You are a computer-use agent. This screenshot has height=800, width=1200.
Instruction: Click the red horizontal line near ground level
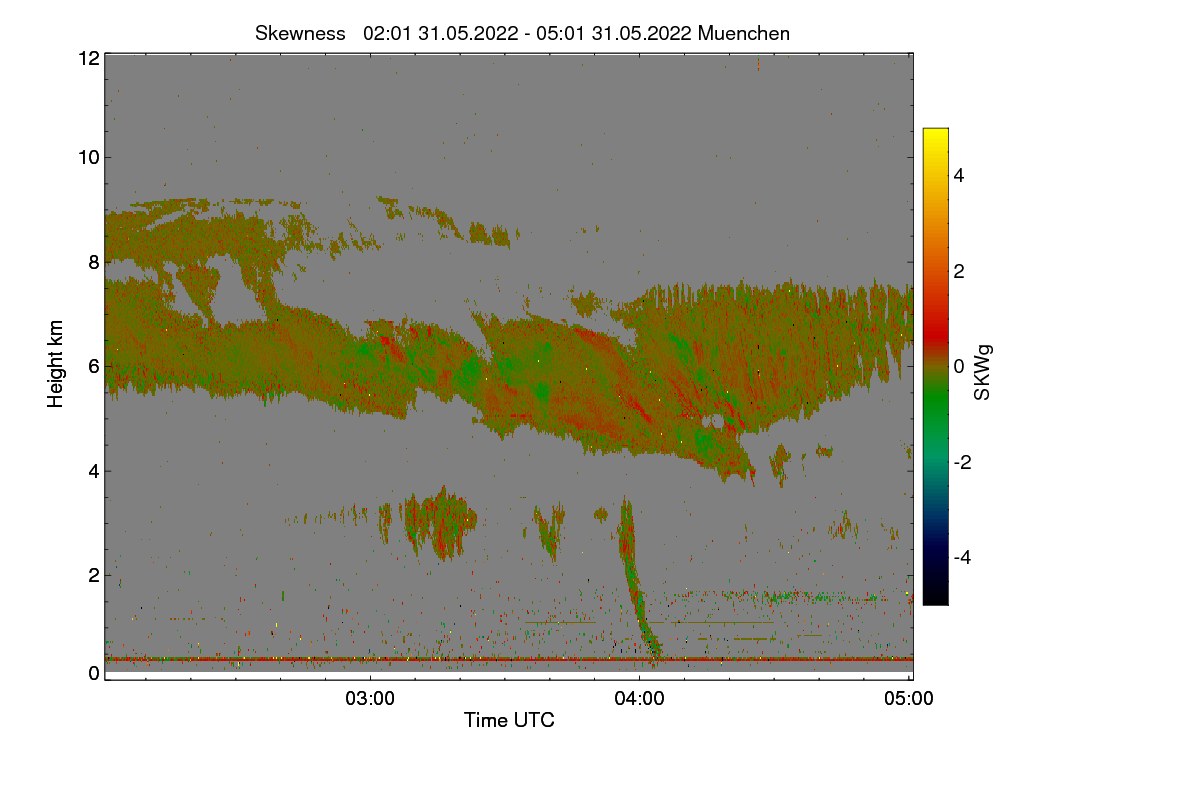[x=509, y=659]
